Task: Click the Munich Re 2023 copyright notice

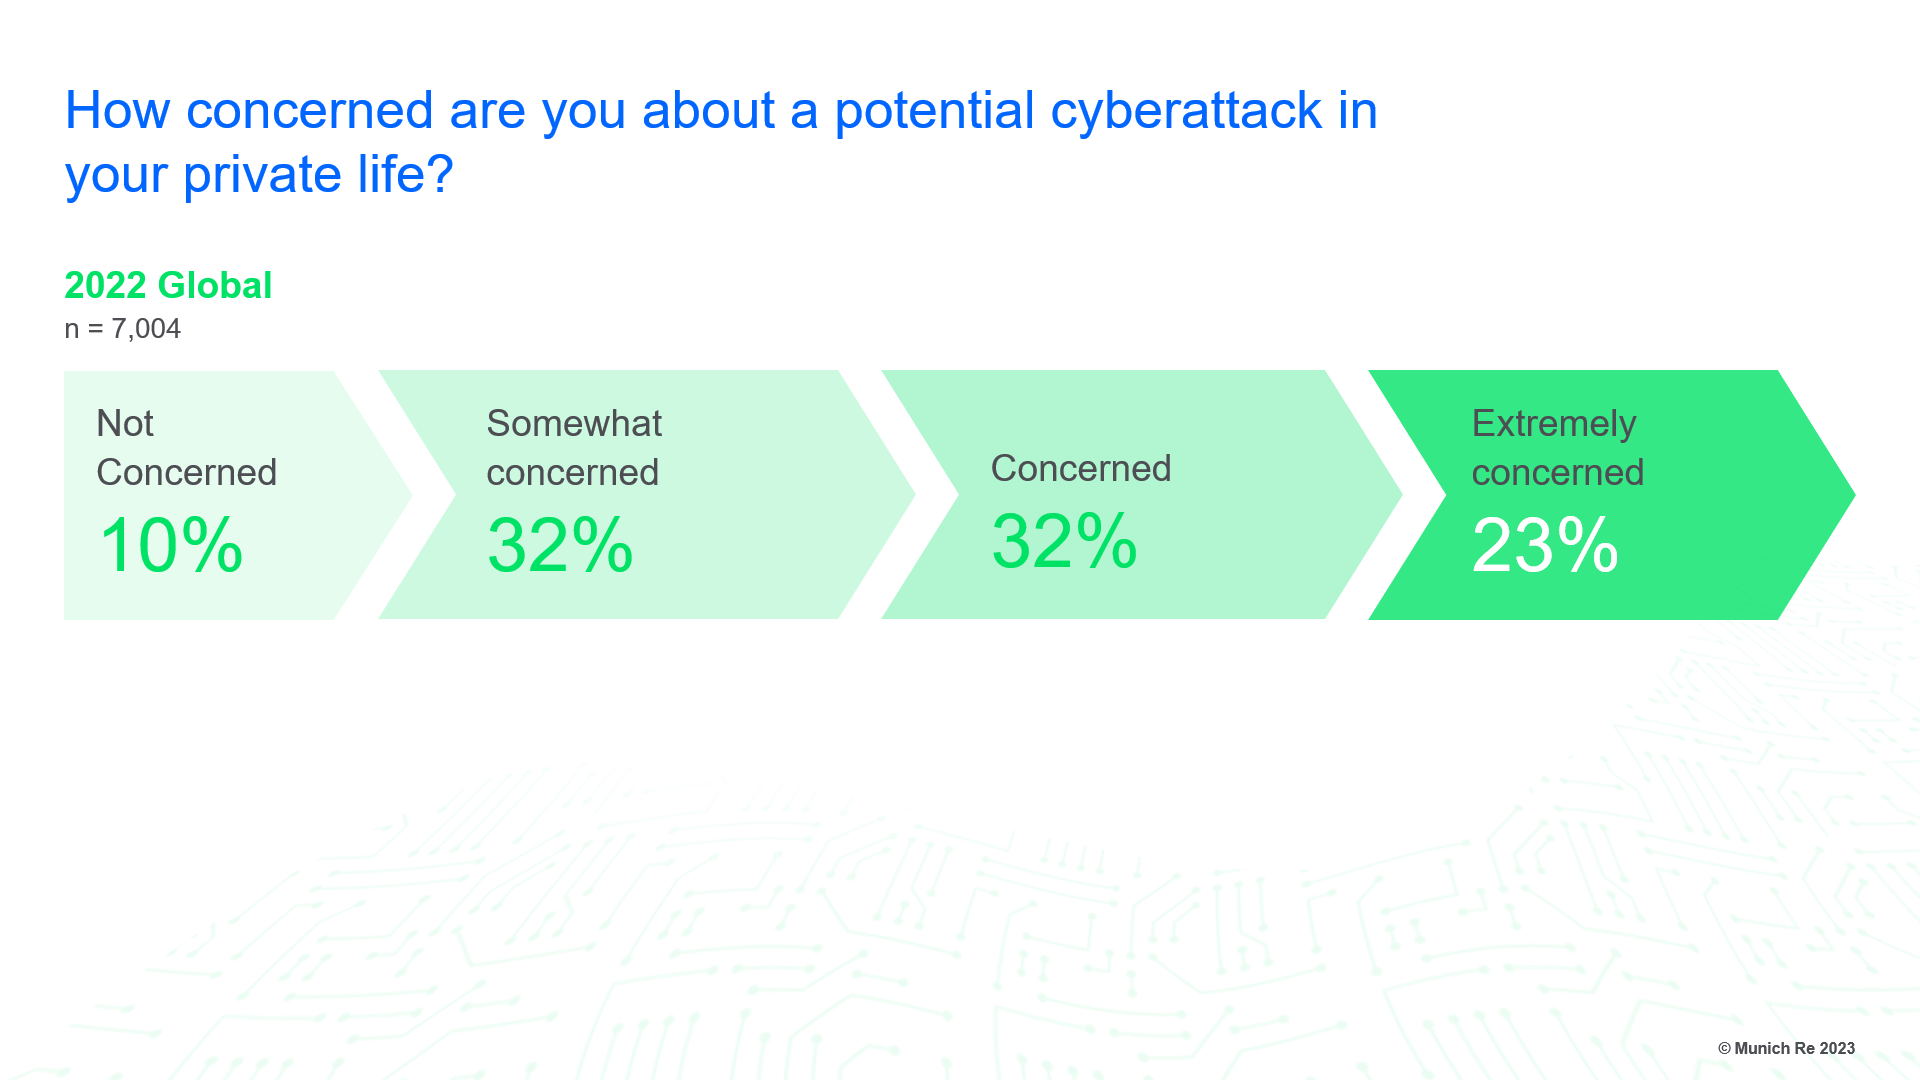Action: tap(1786, 1048)
